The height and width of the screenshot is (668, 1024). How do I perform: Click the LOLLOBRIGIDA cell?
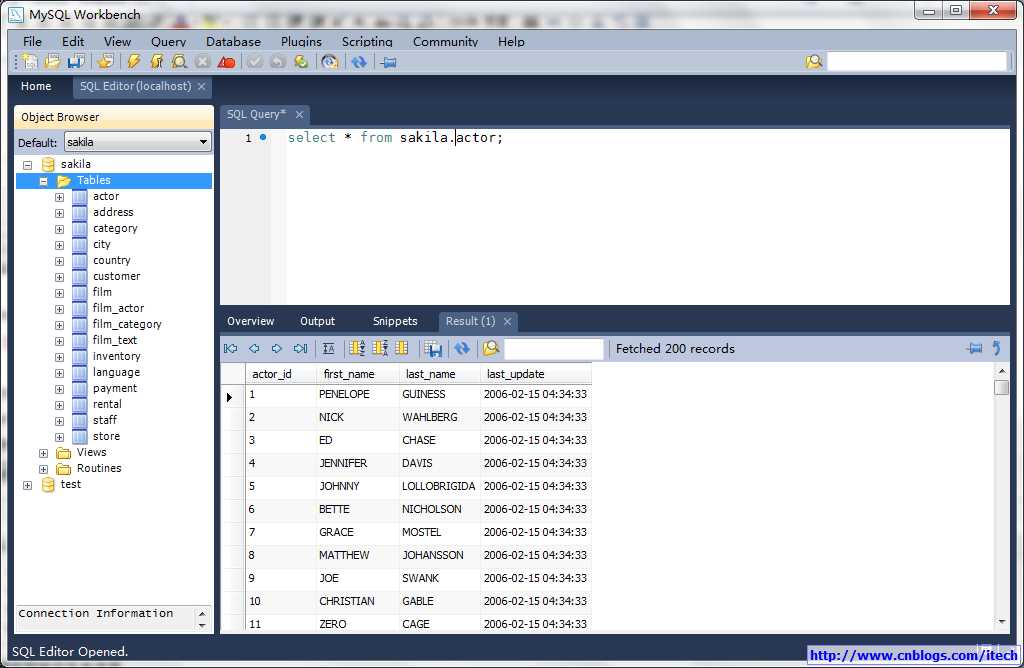pos(439,486)
